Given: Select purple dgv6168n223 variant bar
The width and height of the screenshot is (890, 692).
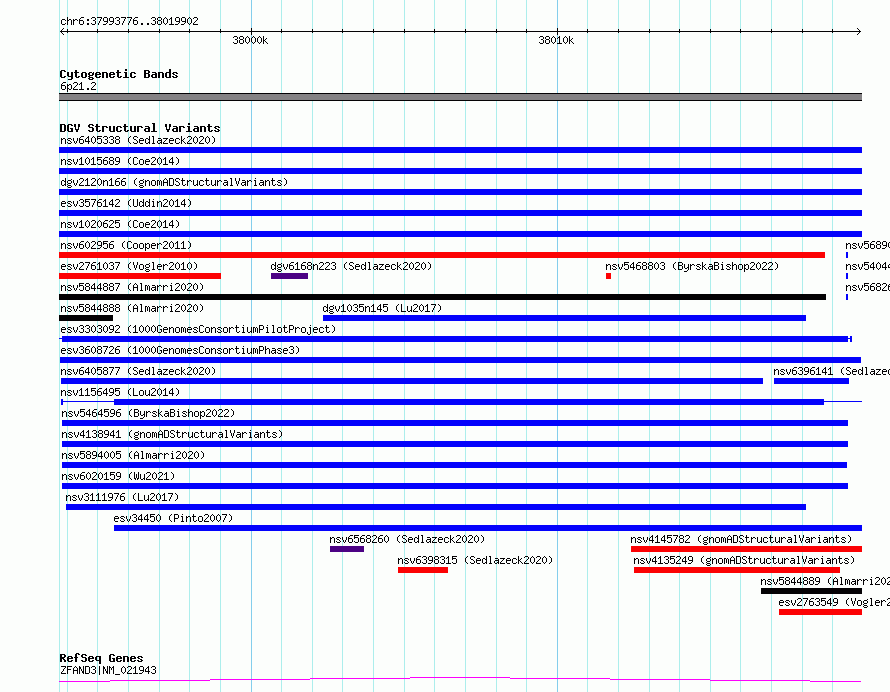Looking at the screenshot, I should point(289,276).
